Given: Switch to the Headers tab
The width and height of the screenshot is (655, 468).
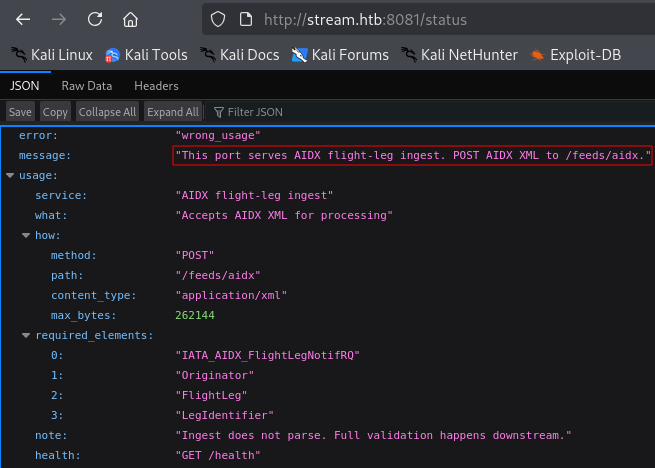Looking at the screenshot, I should point(156,86).
